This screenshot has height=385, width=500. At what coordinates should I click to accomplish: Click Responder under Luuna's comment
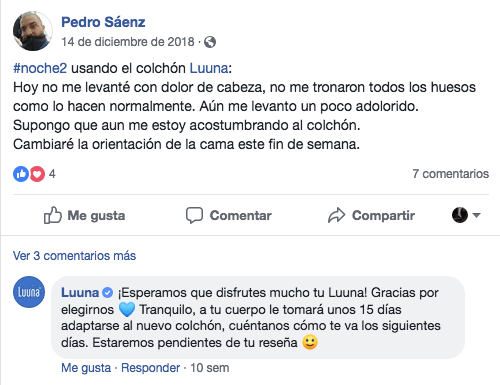(150, 368)
